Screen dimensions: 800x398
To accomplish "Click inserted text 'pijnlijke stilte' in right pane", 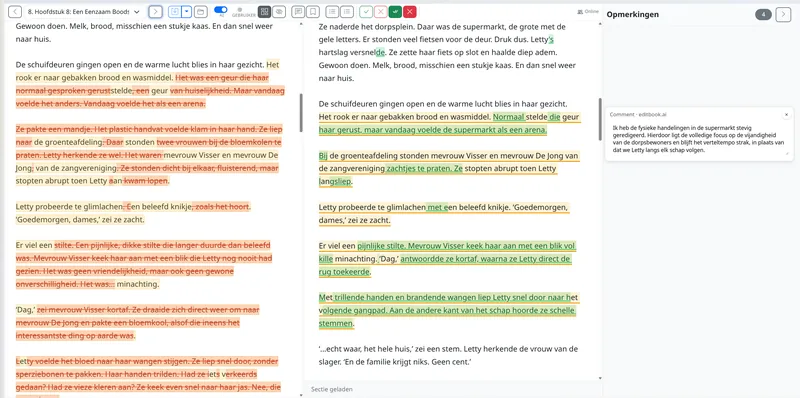I will [x=383, y=246].
